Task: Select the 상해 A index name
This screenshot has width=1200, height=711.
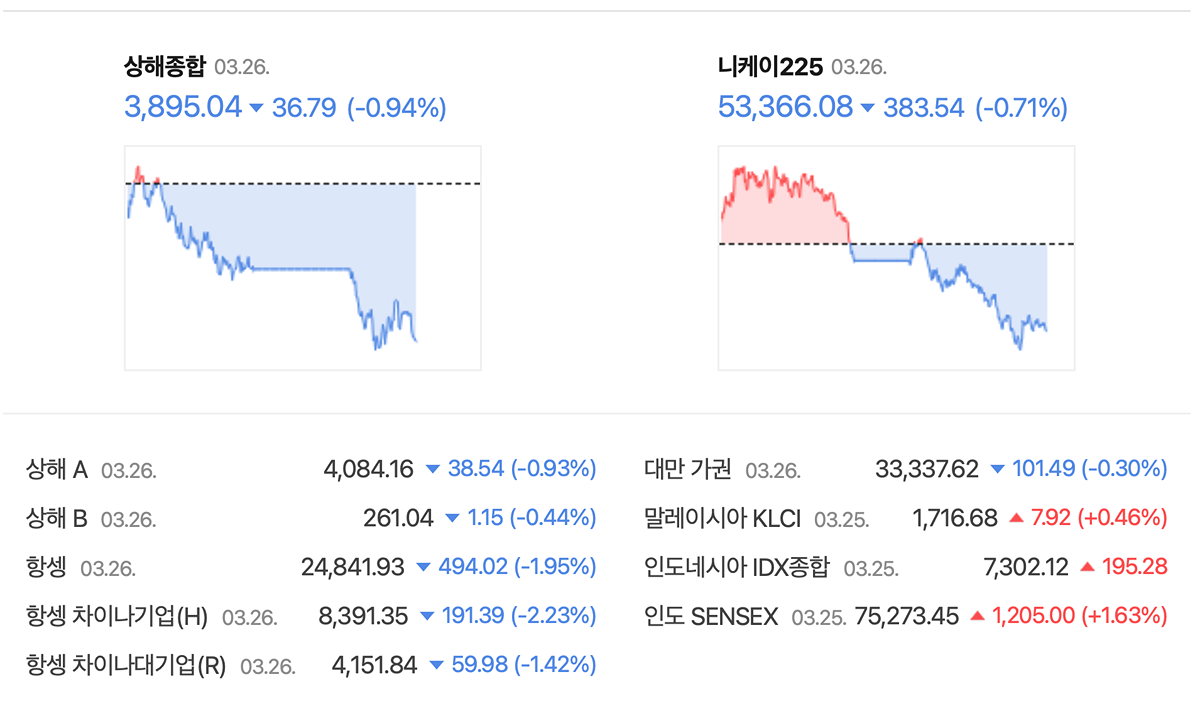Action: pyautogui.click(x=57, y=469)
